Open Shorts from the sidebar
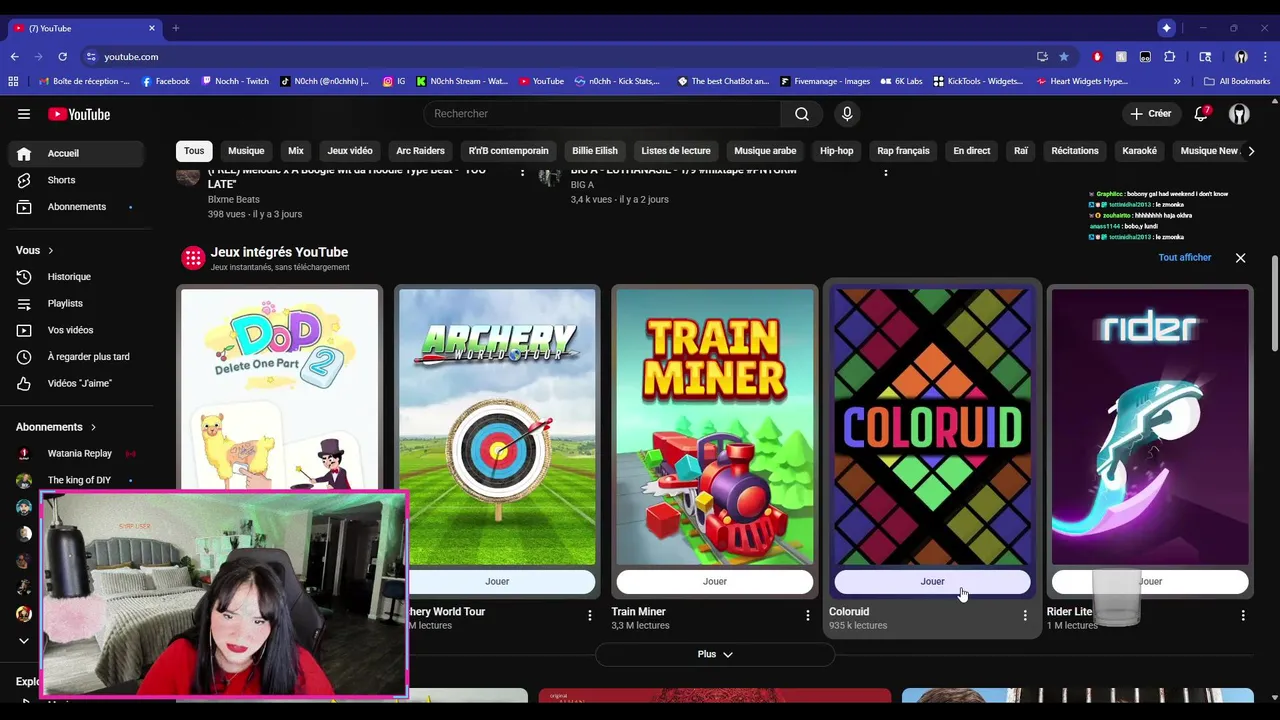The width and height of the screenshot is (1280, 720). pyautogui.click(x=76, y=180)
